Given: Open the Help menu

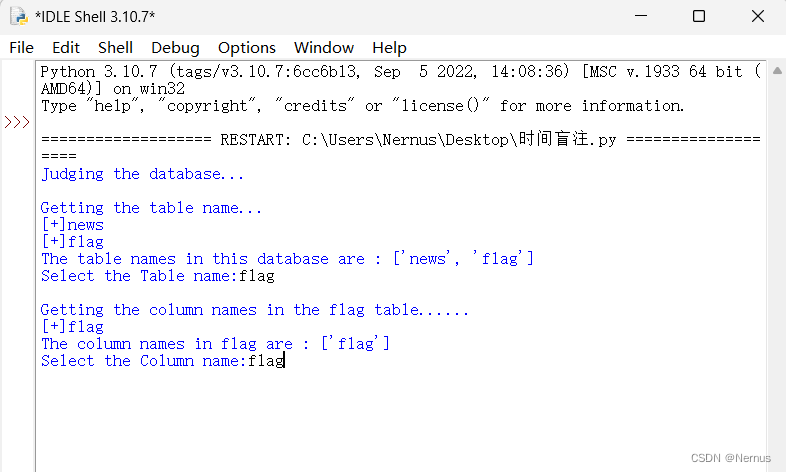Looking at the screenshot, I should (389, 48).
